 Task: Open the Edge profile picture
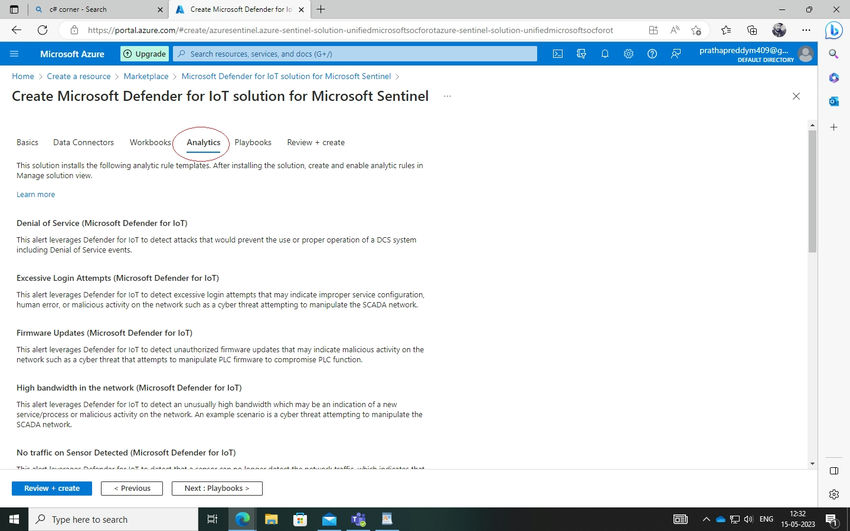point(779,30)
